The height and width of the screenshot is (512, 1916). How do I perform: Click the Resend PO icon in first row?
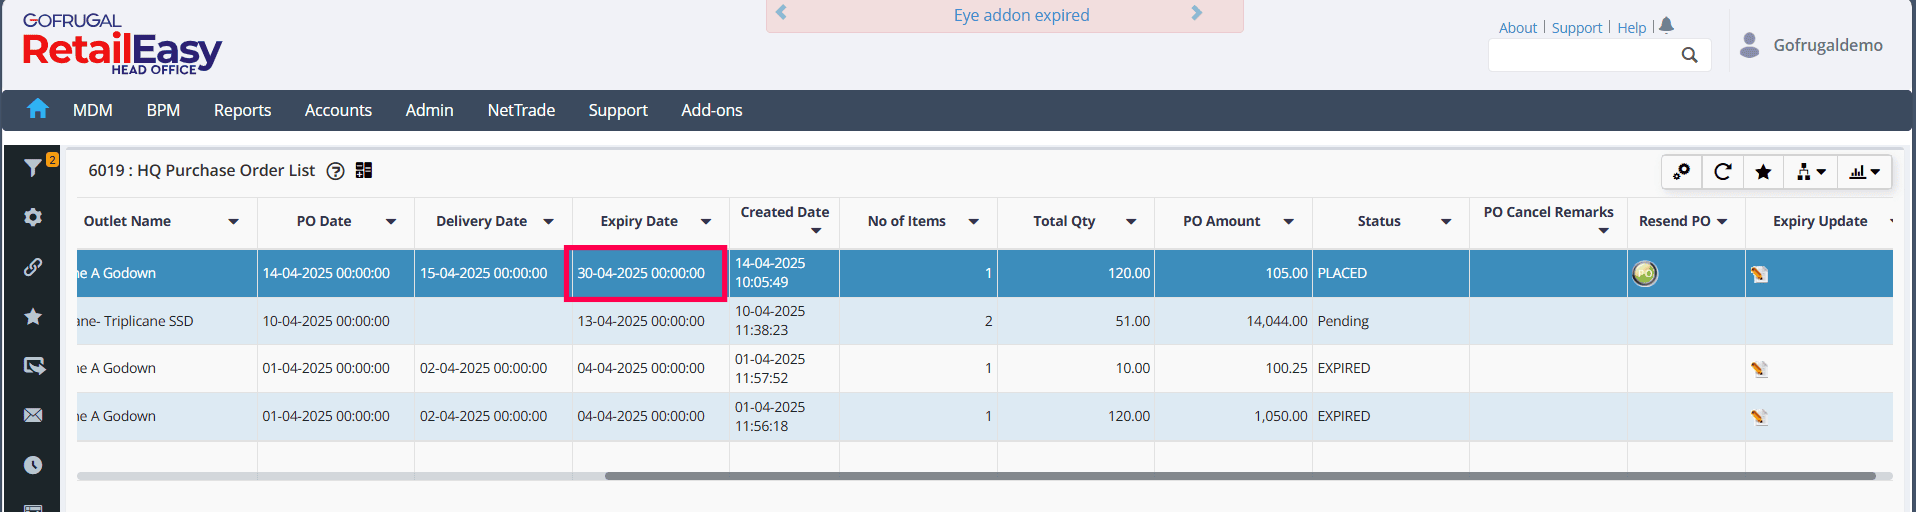(1645, 273)
